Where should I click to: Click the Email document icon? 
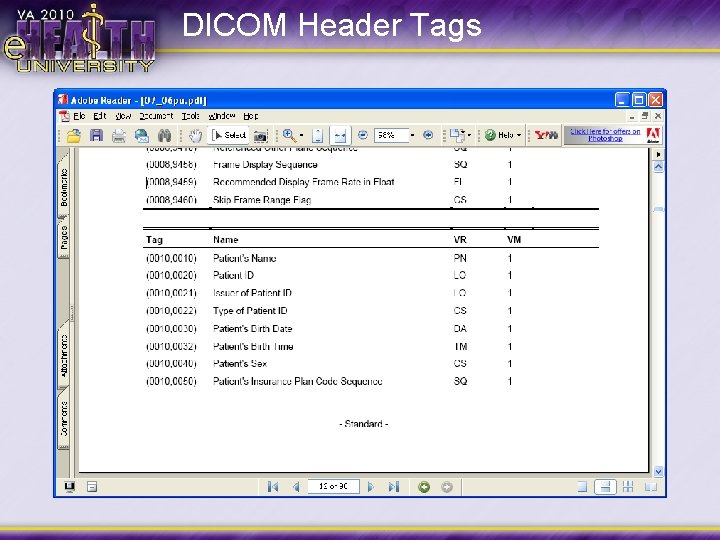tap(141, 136)
